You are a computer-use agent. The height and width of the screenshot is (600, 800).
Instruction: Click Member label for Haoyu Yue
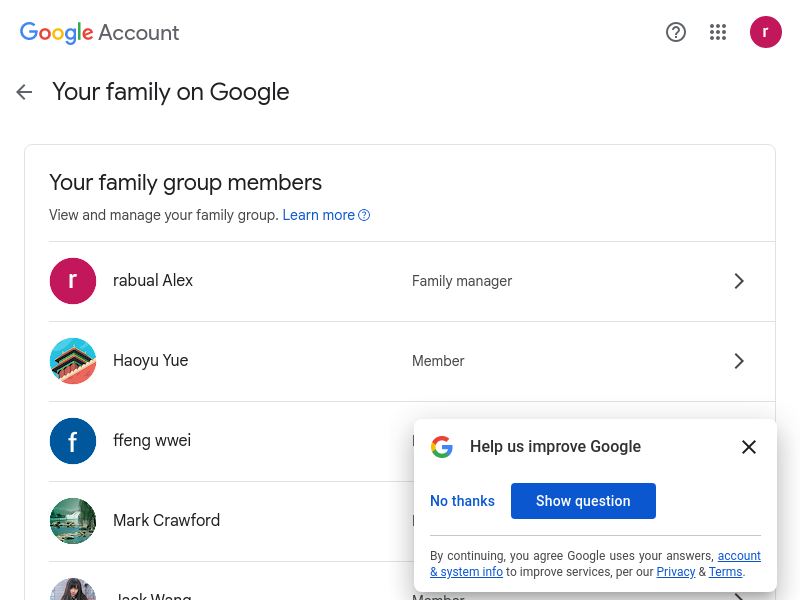(438, 361)
